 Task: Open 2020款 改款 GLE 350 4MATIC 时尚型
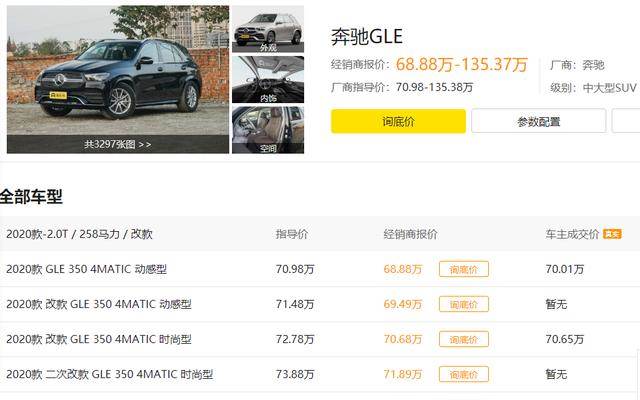pyautogui.click(x=99, y=339)
